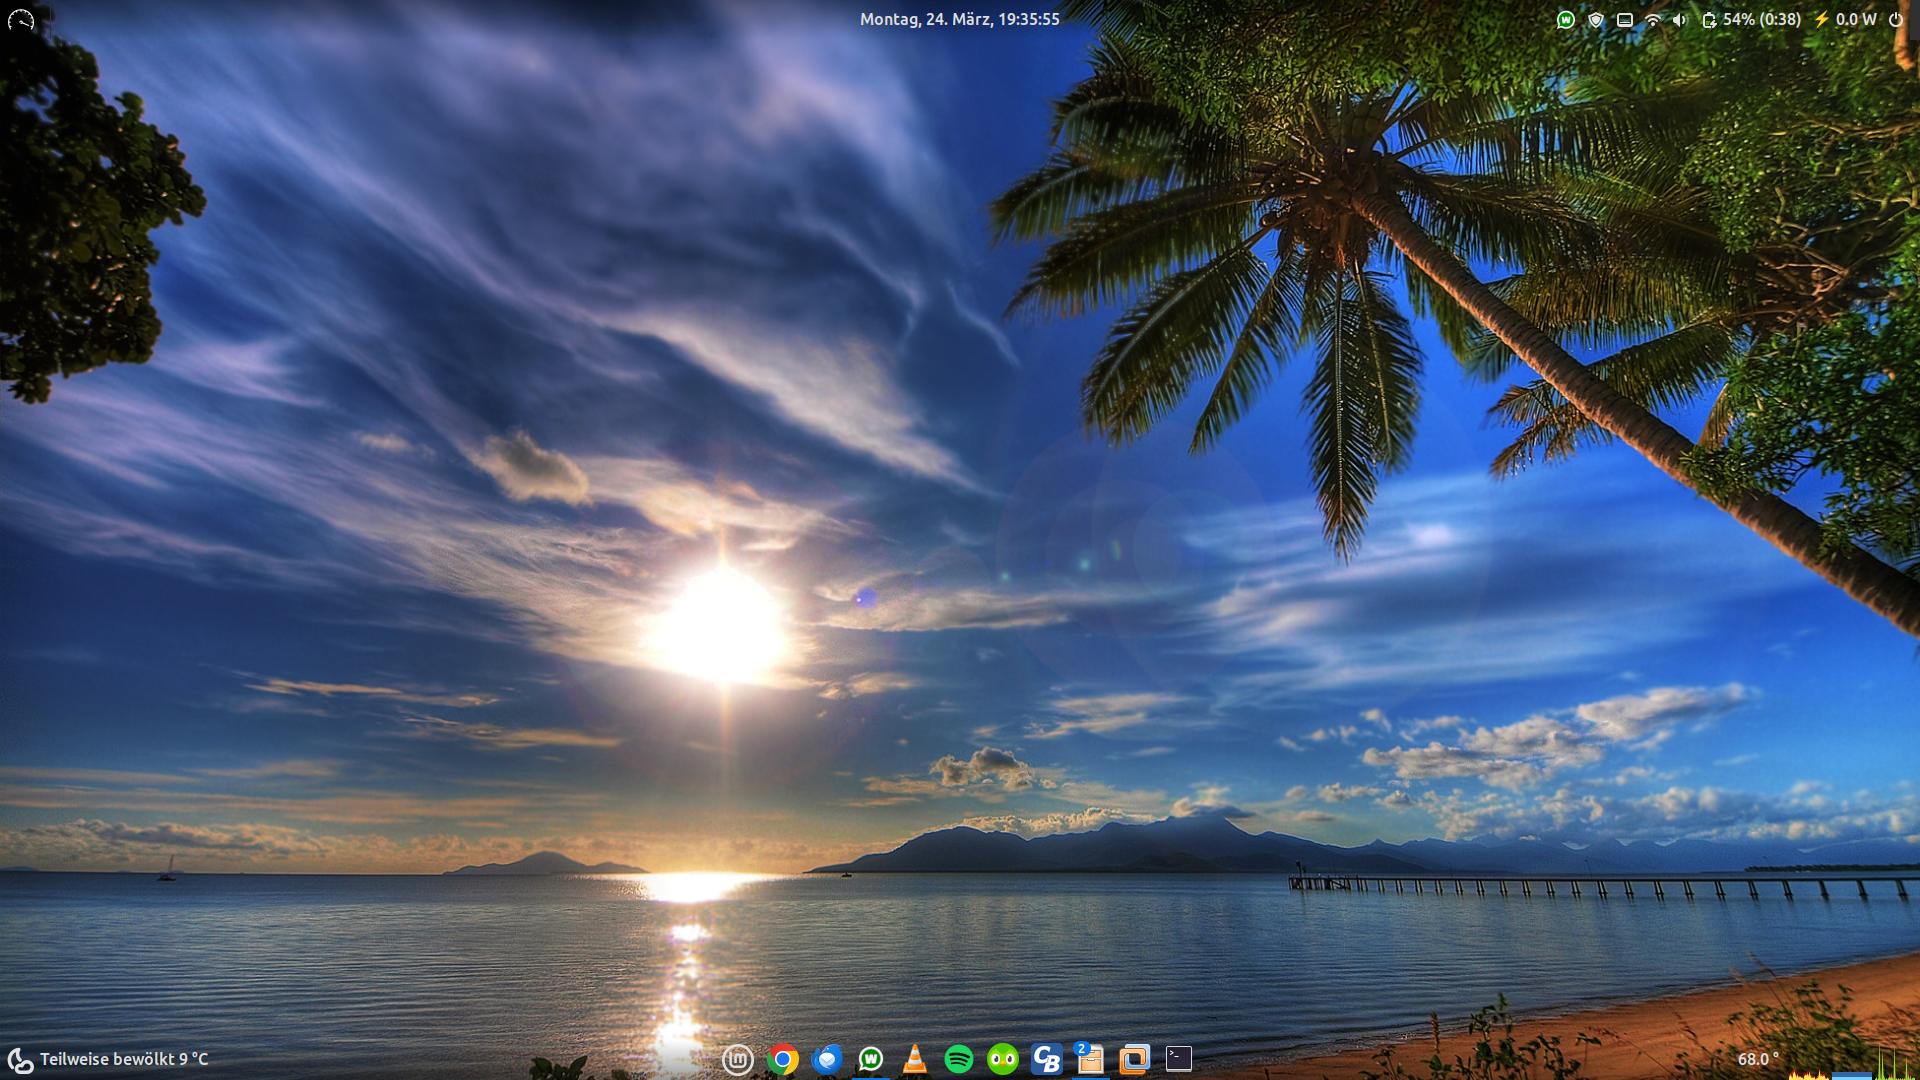This screenshot has height=1080, width=1920.
Task: Open calendar from date and time
Action: pyautogui.click(x=959, y=19)
